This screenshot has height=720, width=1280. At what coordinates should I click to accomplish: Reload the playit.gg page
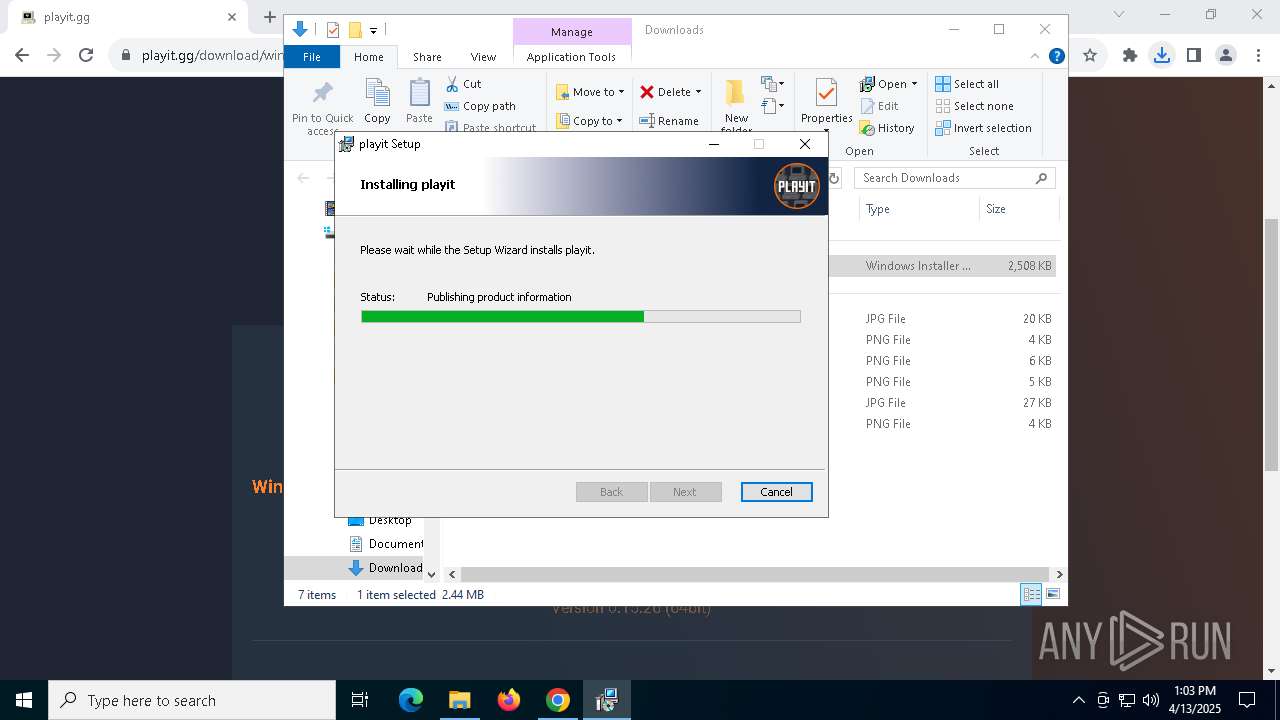86,55
